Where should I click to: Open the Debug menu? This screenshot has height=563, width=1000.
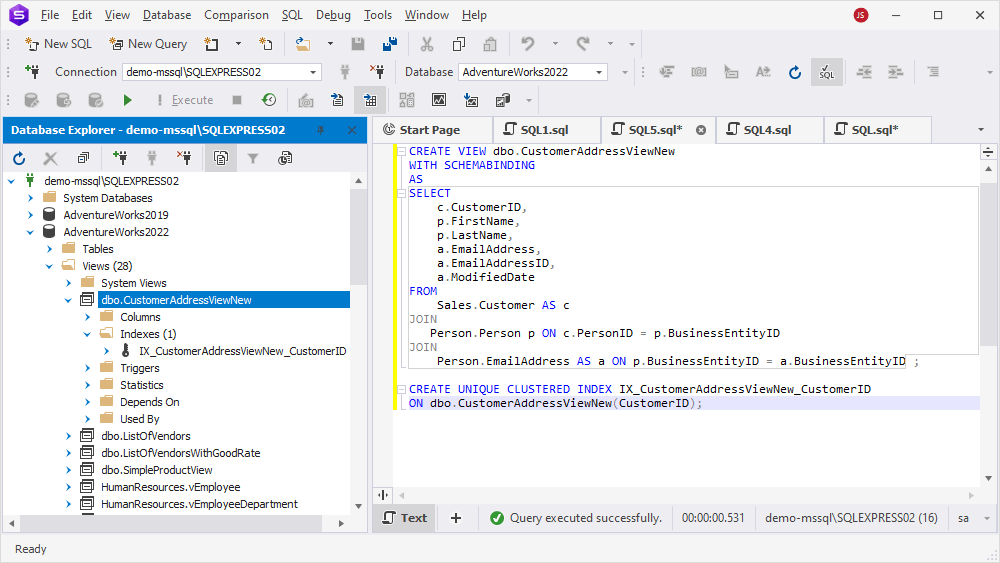(333, 15)
